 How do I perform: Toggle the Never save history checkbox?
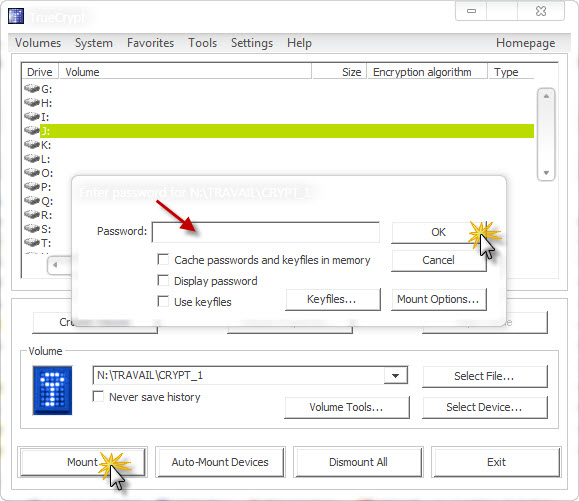98,396
